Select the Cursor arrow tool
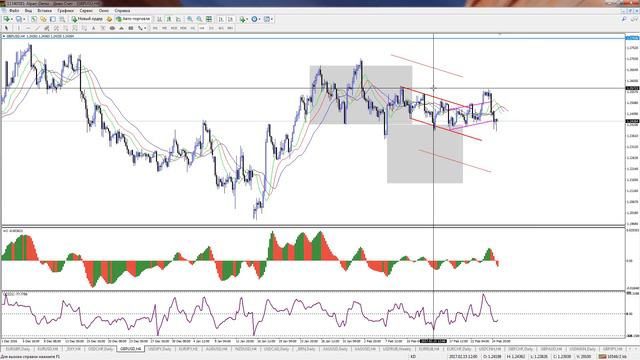 pos(7,28)
